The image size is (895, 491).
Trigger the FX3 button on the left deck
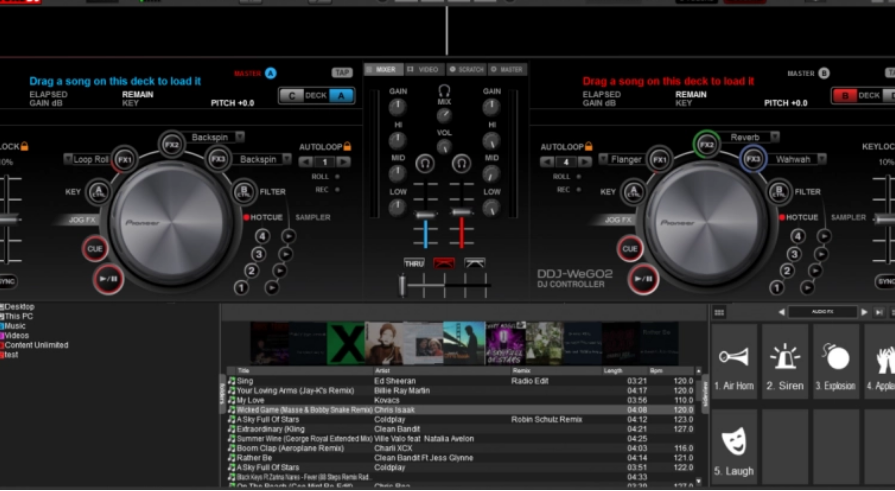point(217,159)
